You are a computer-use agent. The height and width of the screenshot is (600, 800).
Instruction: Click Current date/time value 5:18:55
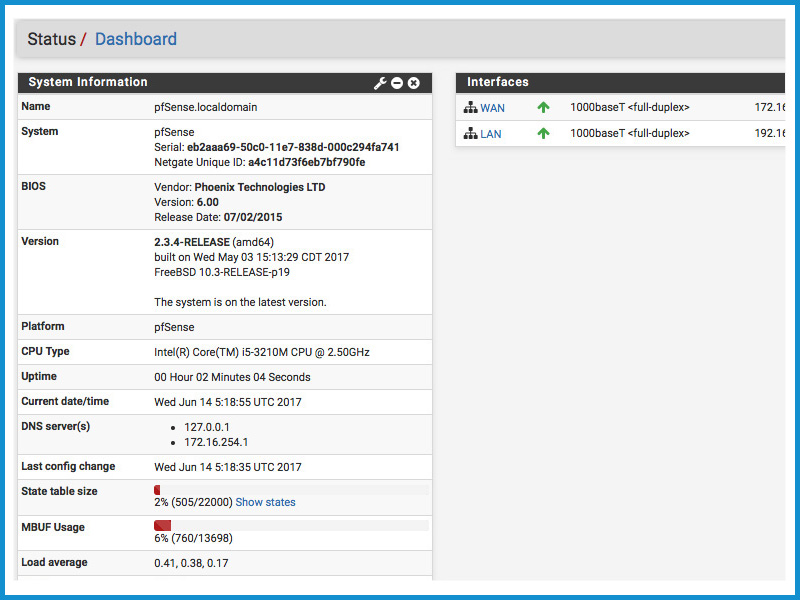tap(228, 402)
